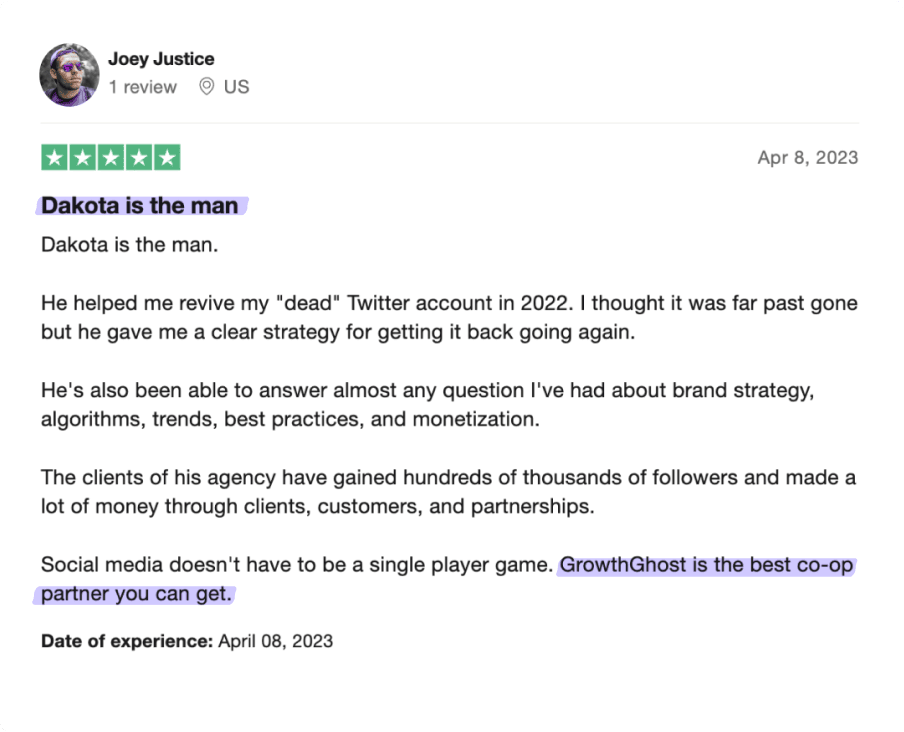Click the fifth green star
This screenshot has width=904, height=732.
coord(167,157)
